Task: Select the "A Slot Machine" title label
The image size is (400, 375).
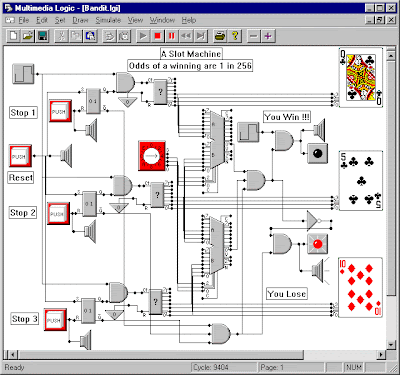Action: (191, 54)
